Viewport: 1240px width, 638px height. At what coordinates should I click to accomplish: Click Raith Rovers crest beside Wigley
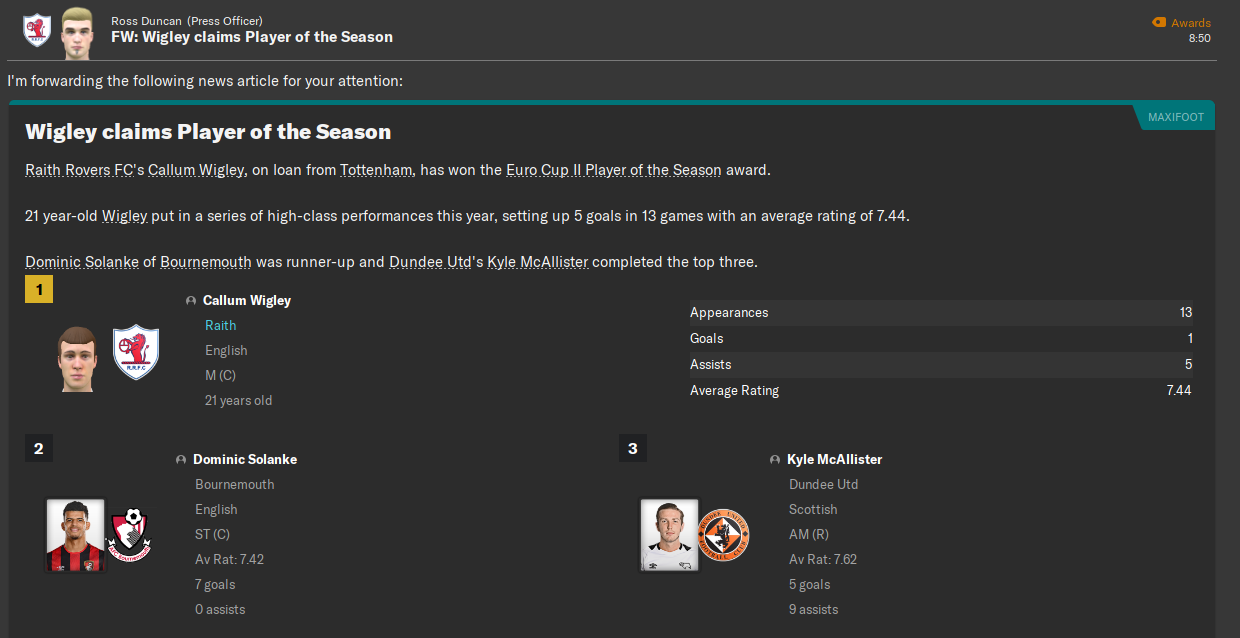pyautogui.click(x=135, y=352)
